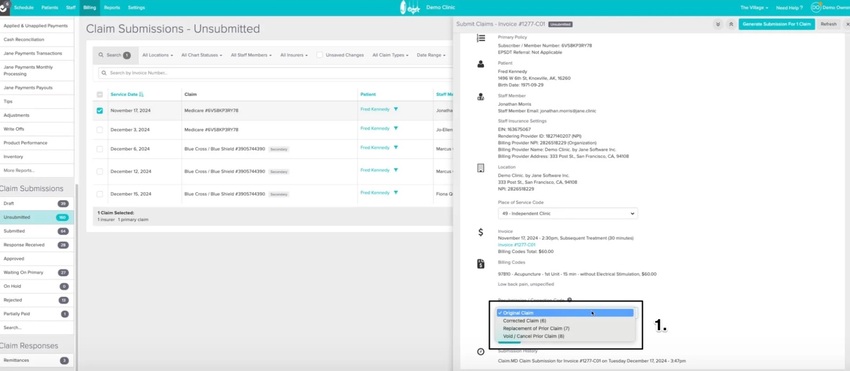Click filter triangle beside Fred Kennedy, December 12 row

point(396,170)
